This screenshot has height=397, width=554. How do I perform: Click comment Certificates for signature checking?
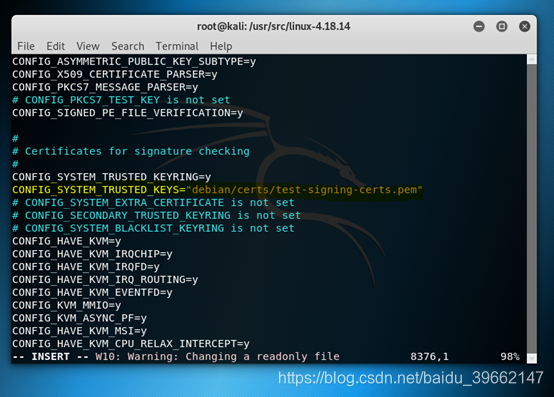pos(131,151)
